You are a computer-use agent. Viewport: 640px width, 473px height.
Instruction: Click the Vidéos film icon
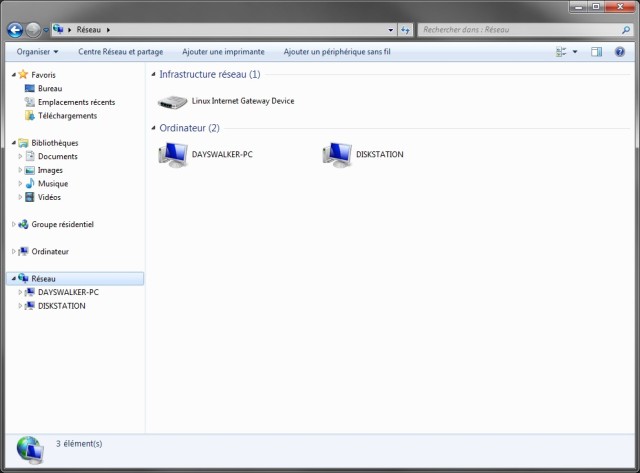pos(30,197)
